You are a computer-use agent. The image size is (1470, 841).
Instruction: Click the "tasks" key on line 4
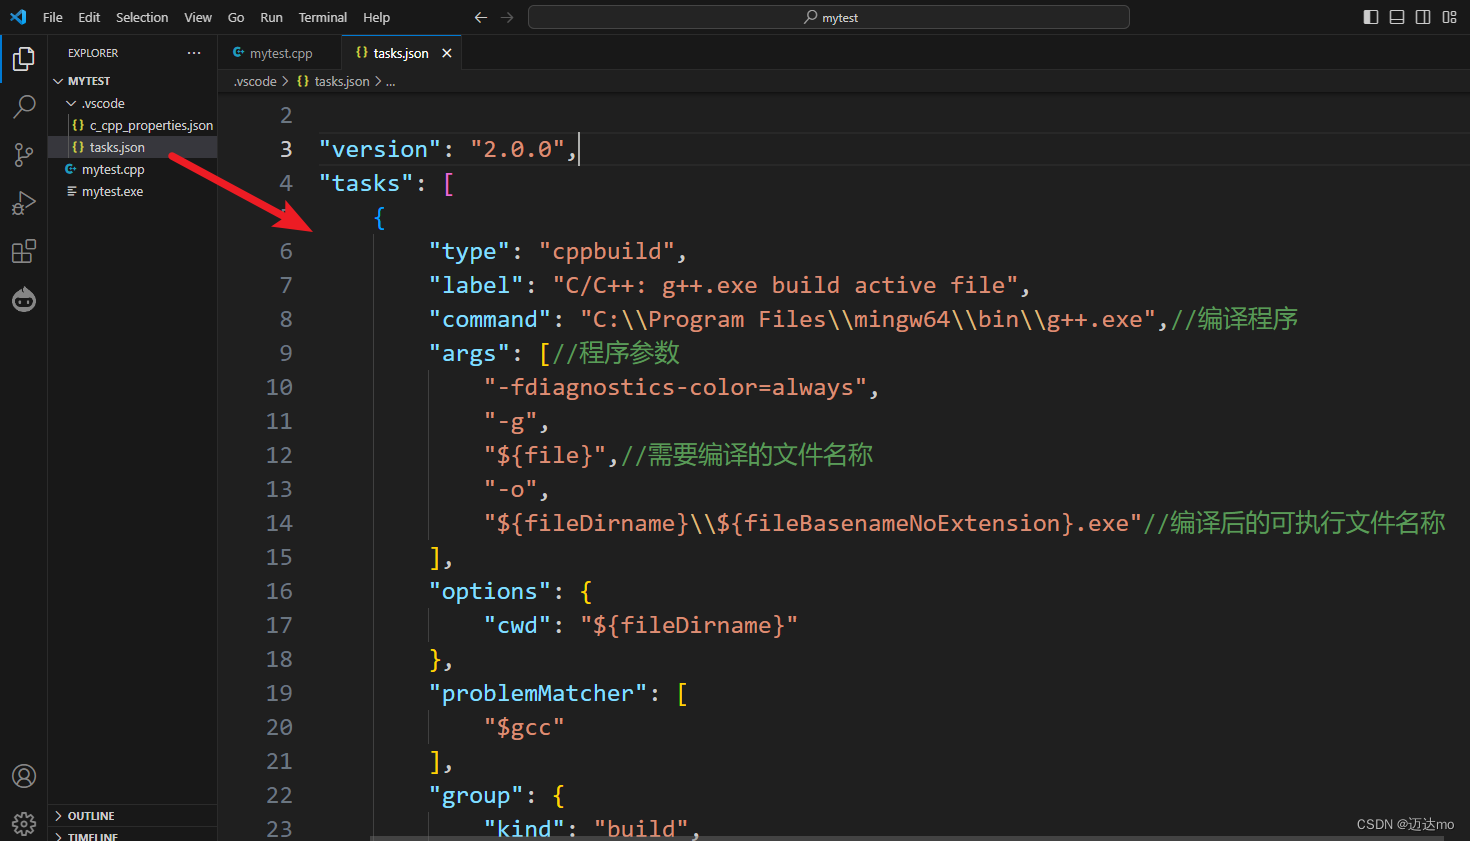(x=366, y=183)
